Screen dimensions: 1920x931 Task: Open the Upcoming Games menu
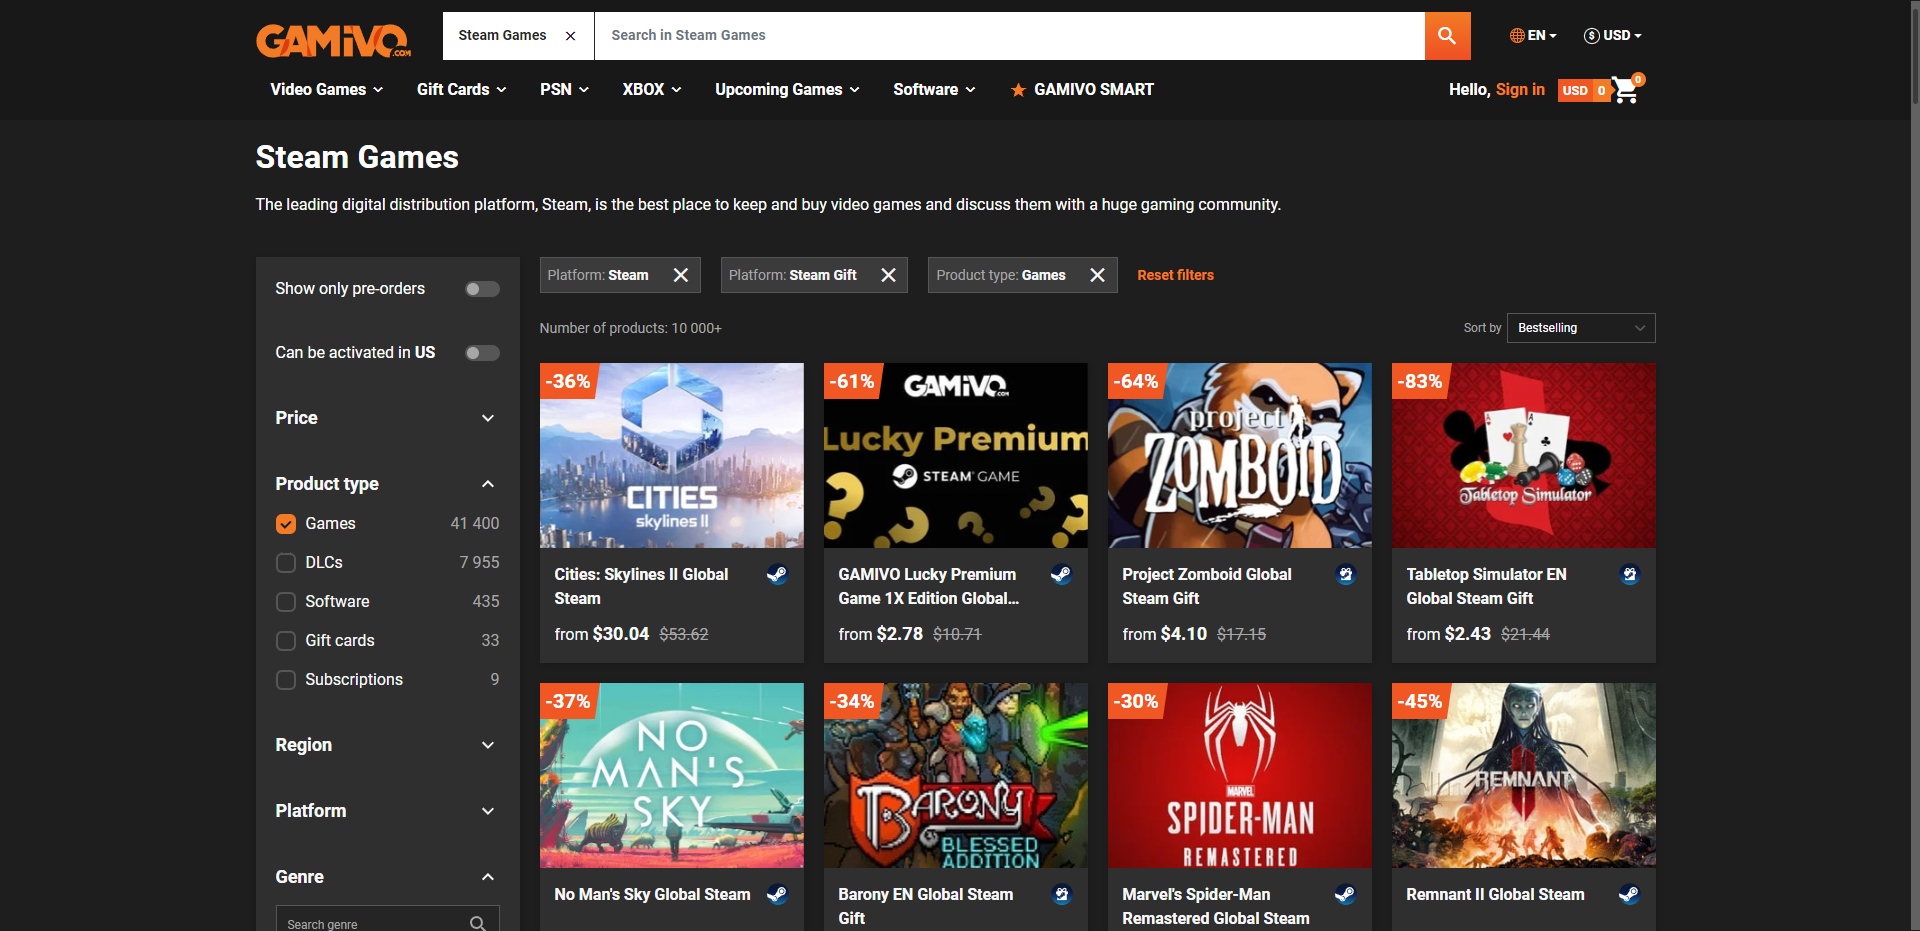(787, 89)
